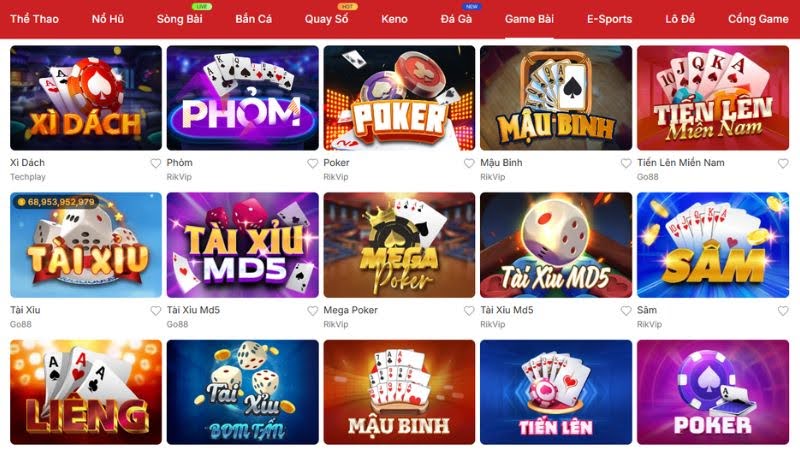Open the Cổng Game menu item
Viewport: 800px width, 450px height.
point(758,19)
